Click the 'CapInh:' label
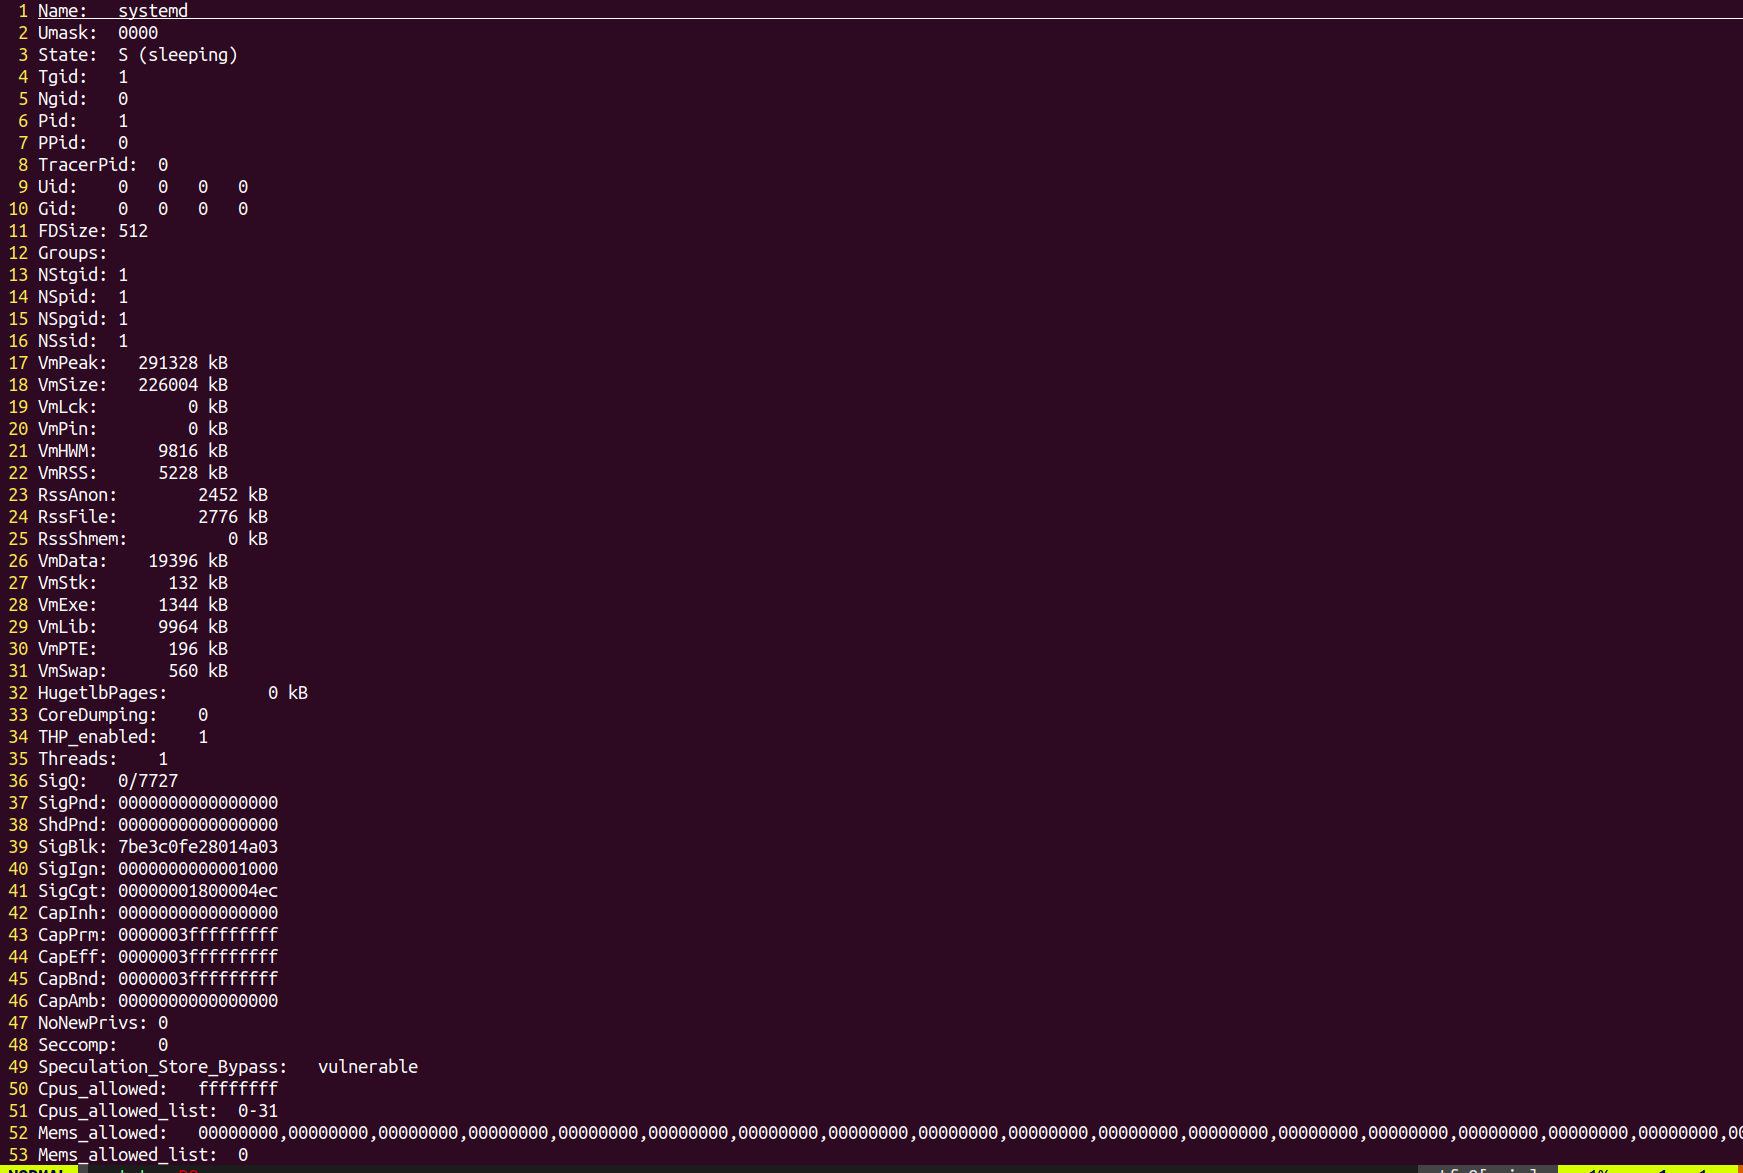 tap(73, 913)
